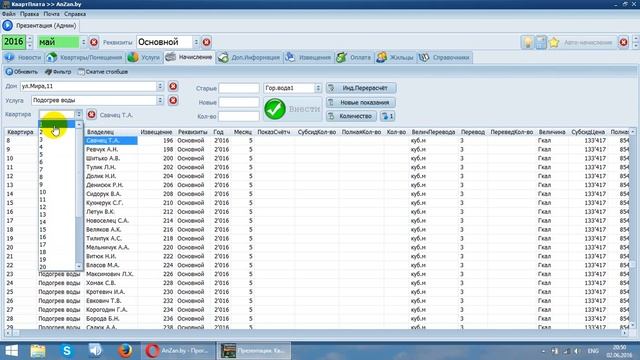Viewport: 640px width, 360px height.
Task: Open the Оплата tab
Action: 354,58
